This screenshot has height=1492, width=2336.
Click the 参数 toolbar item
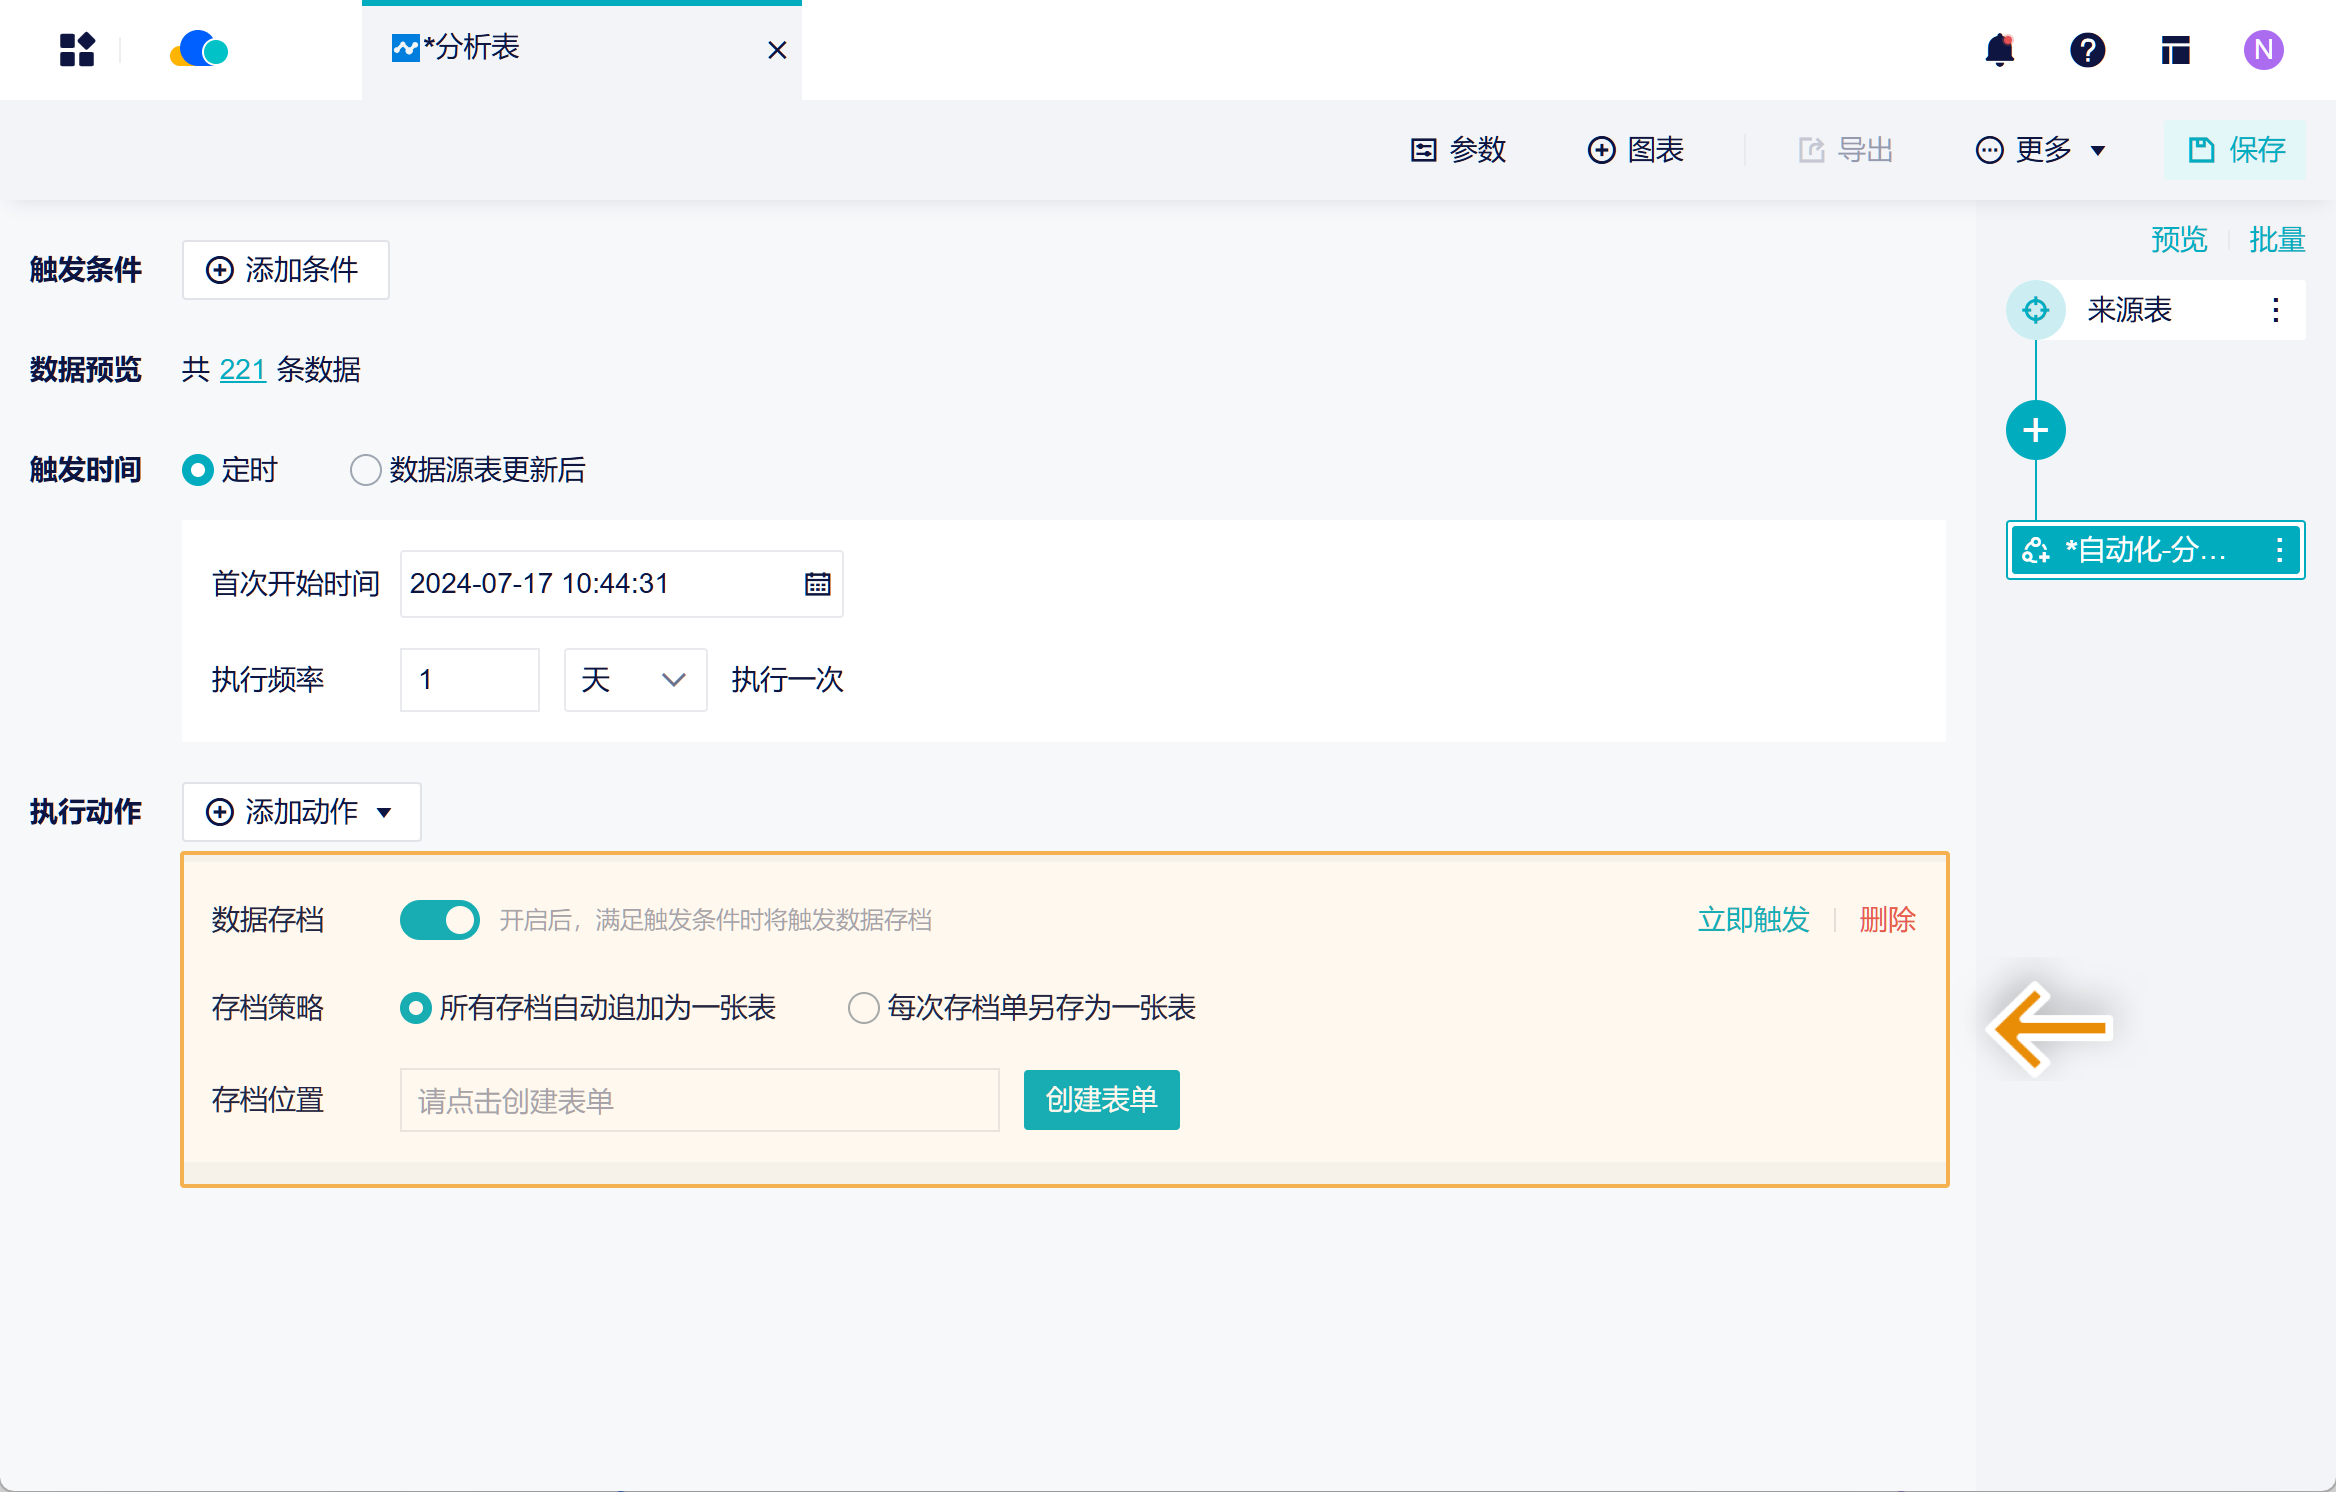click(1458, 150)
